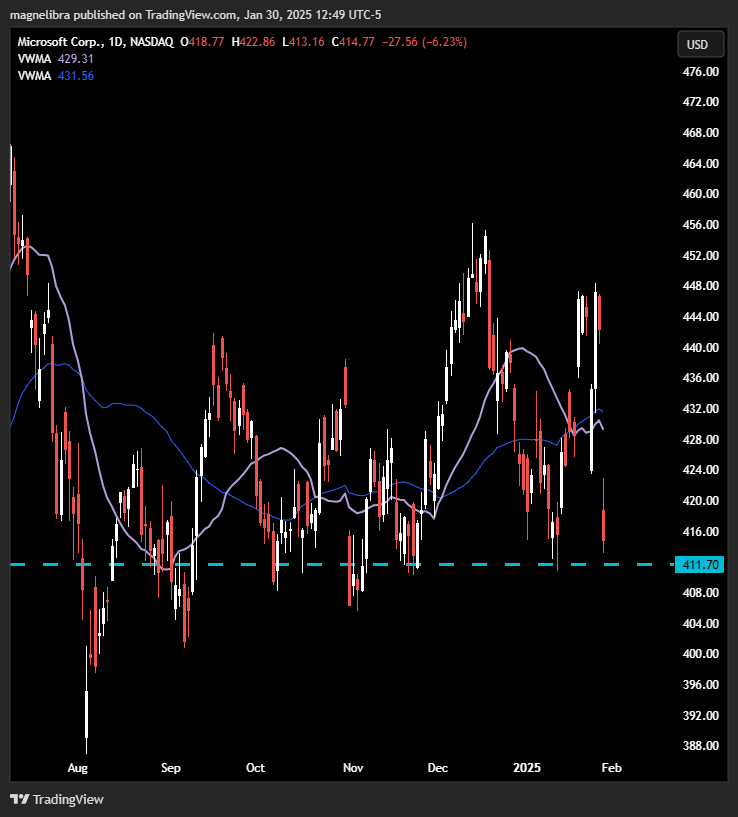The image size is (738, 817).
Task: Click the magnelibra published header text
Action: click(195, 15)
